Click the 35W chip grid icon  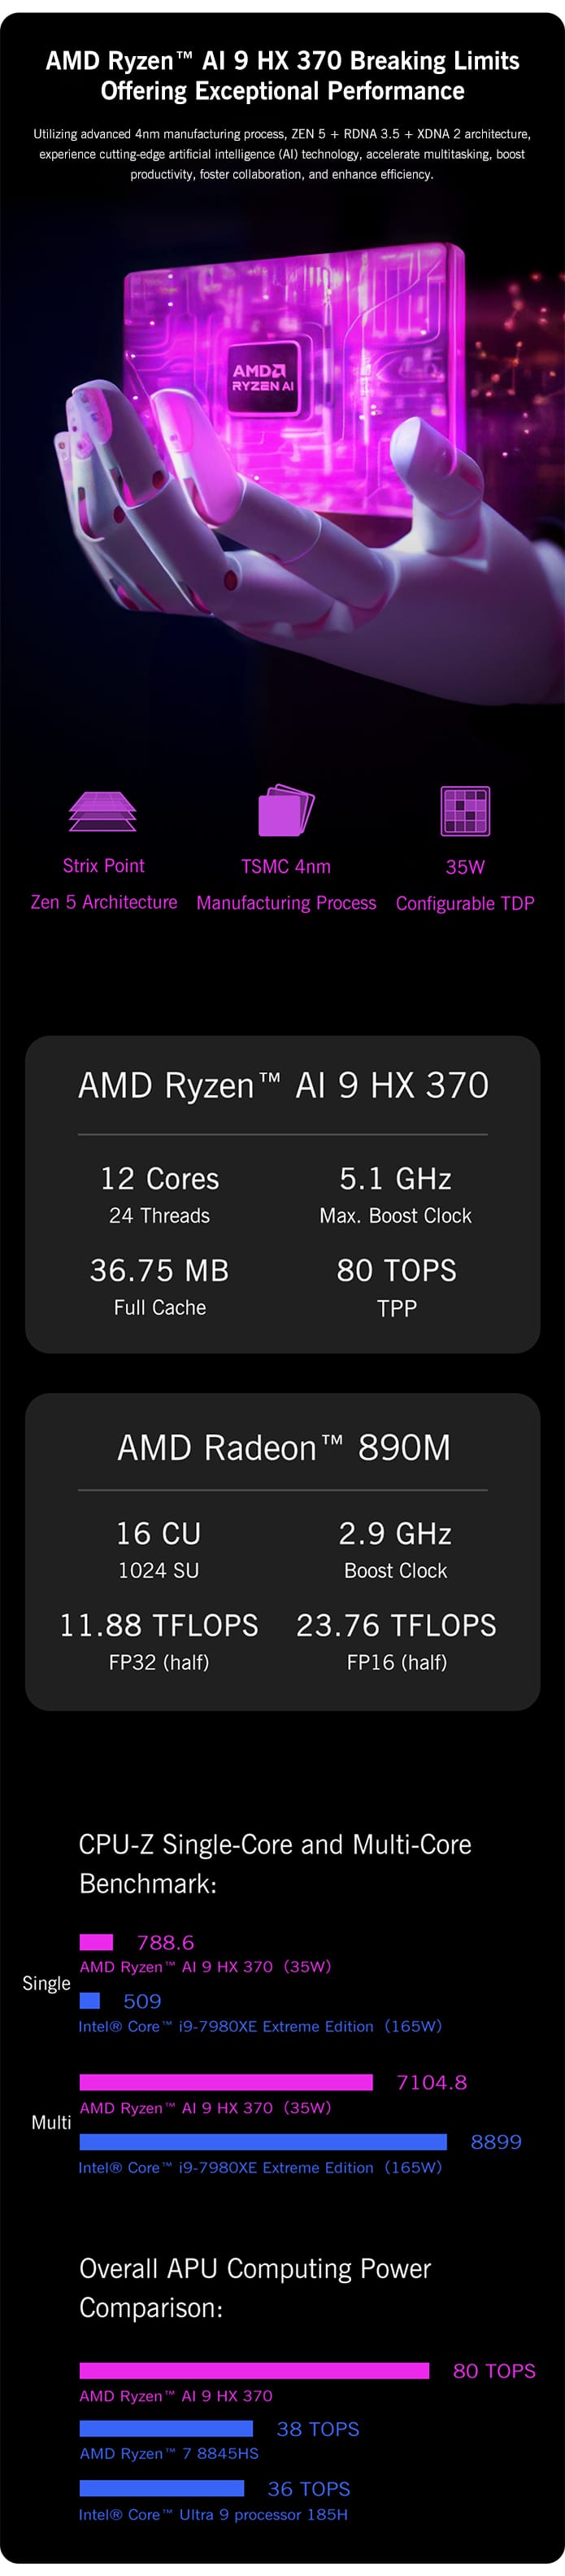pos(465,811)
